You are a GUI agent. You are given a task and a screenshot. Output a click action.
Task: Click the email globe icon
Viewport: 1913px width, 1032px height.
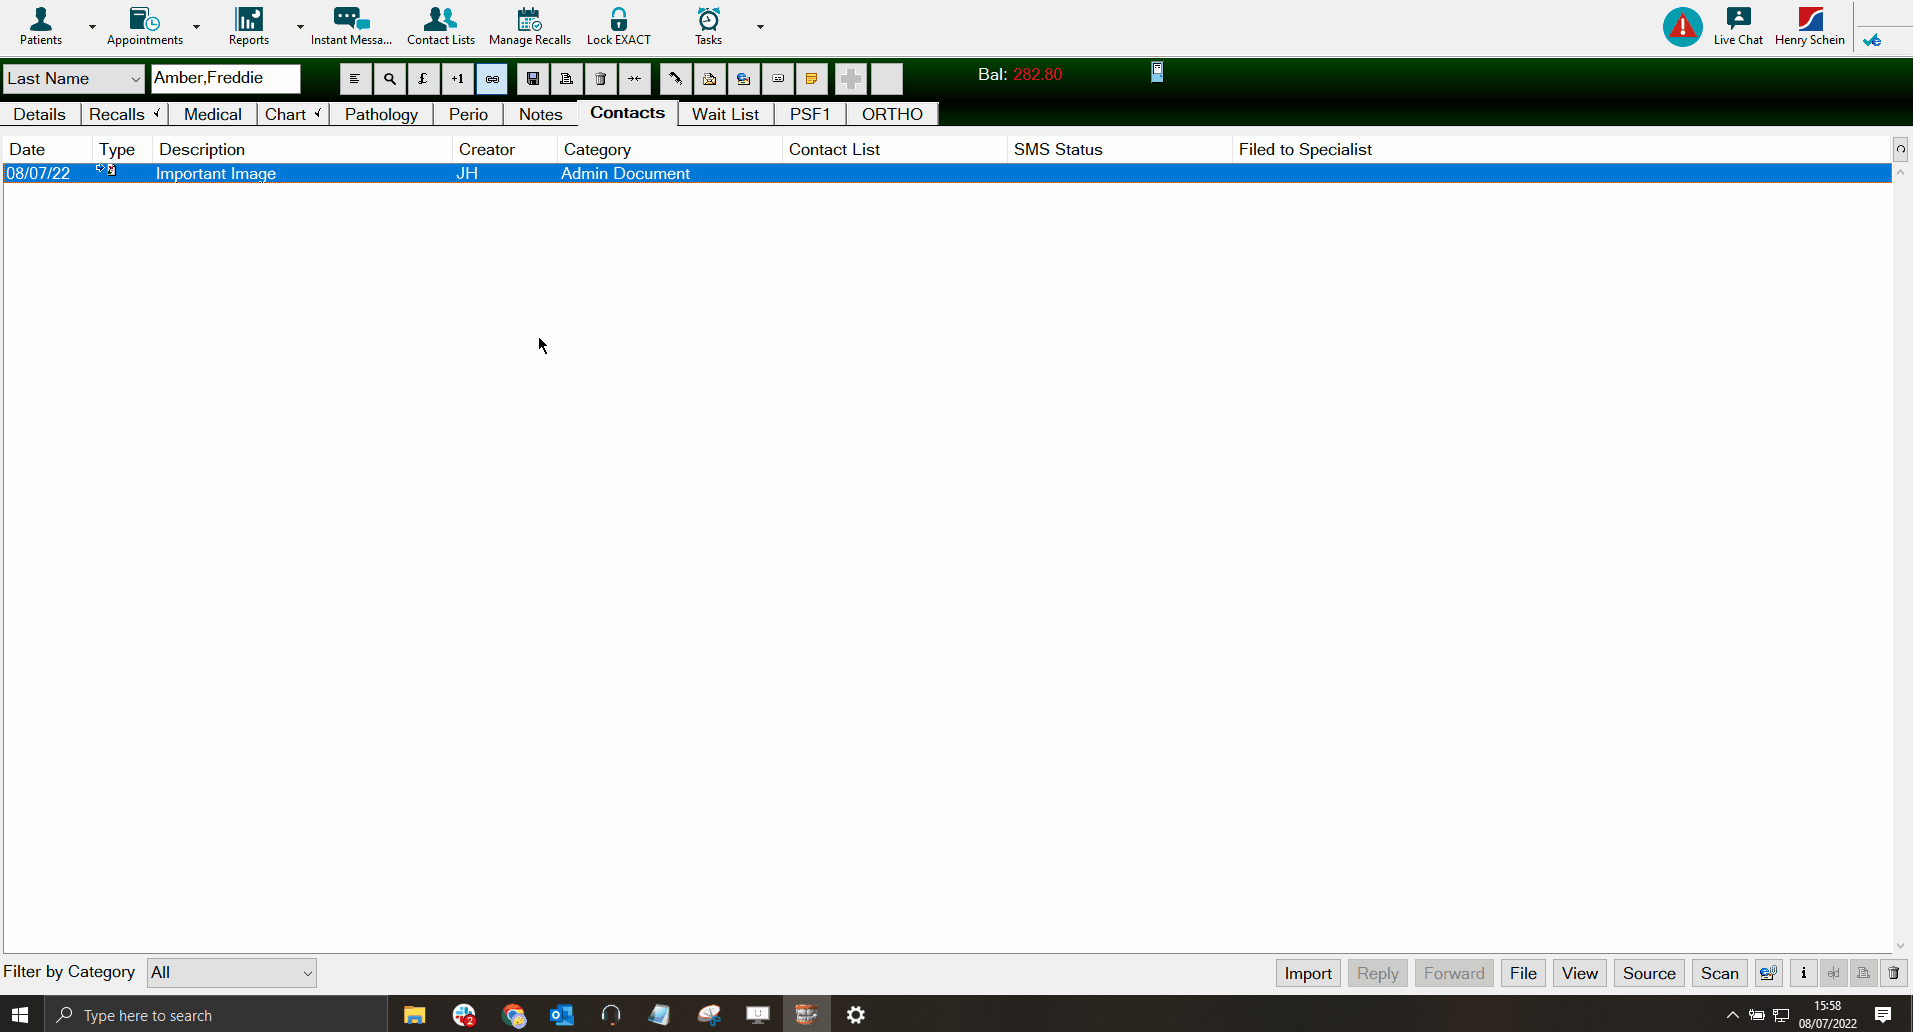pyautogui.click(x=744, y=79)
